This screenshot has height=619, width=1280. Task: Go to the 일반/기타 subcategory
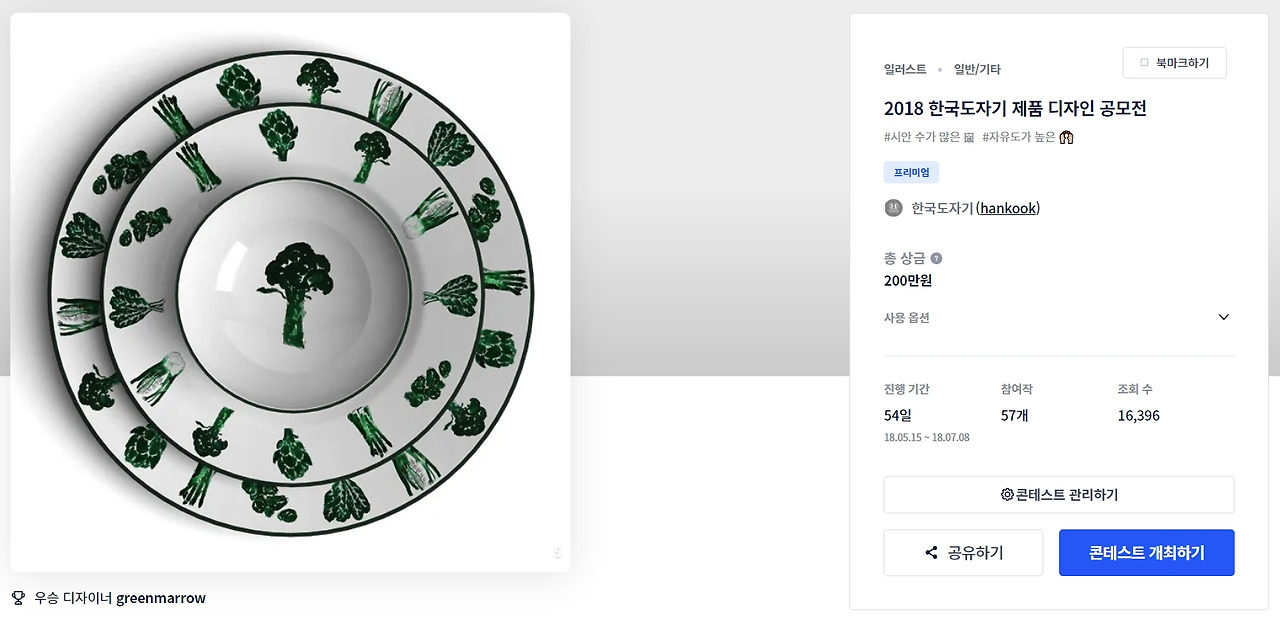coord(977,69)
